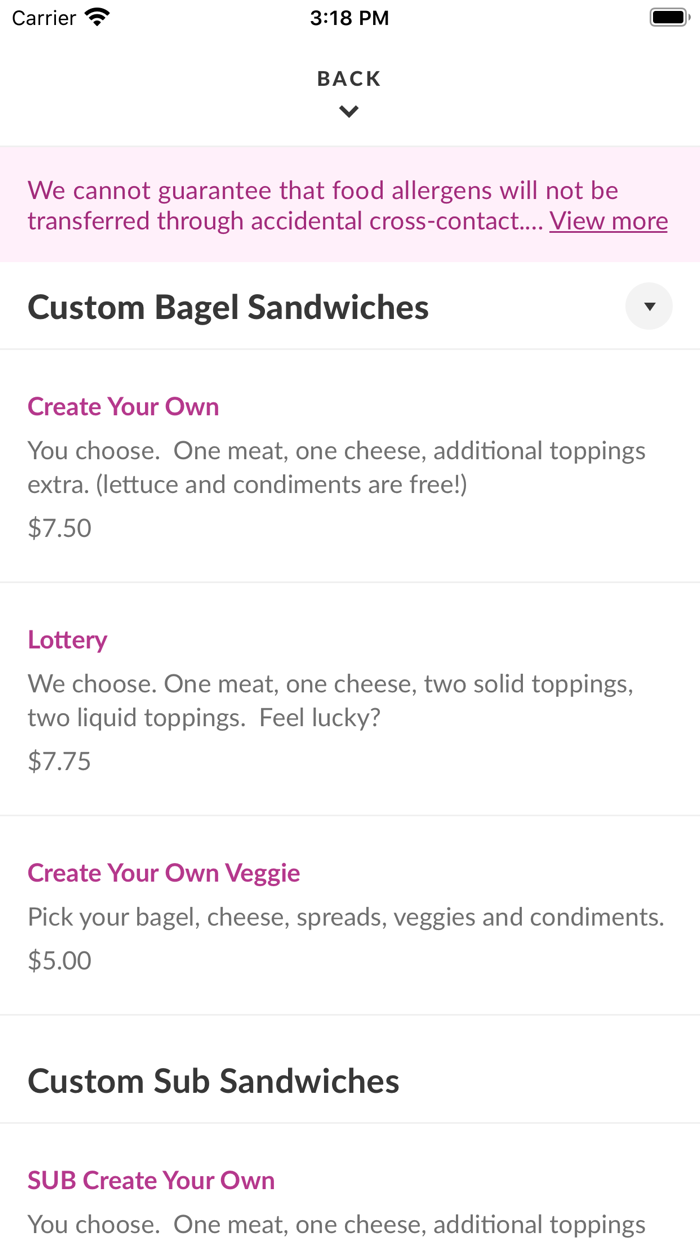Tap the battery indicator icon

(x=669, y=15)
